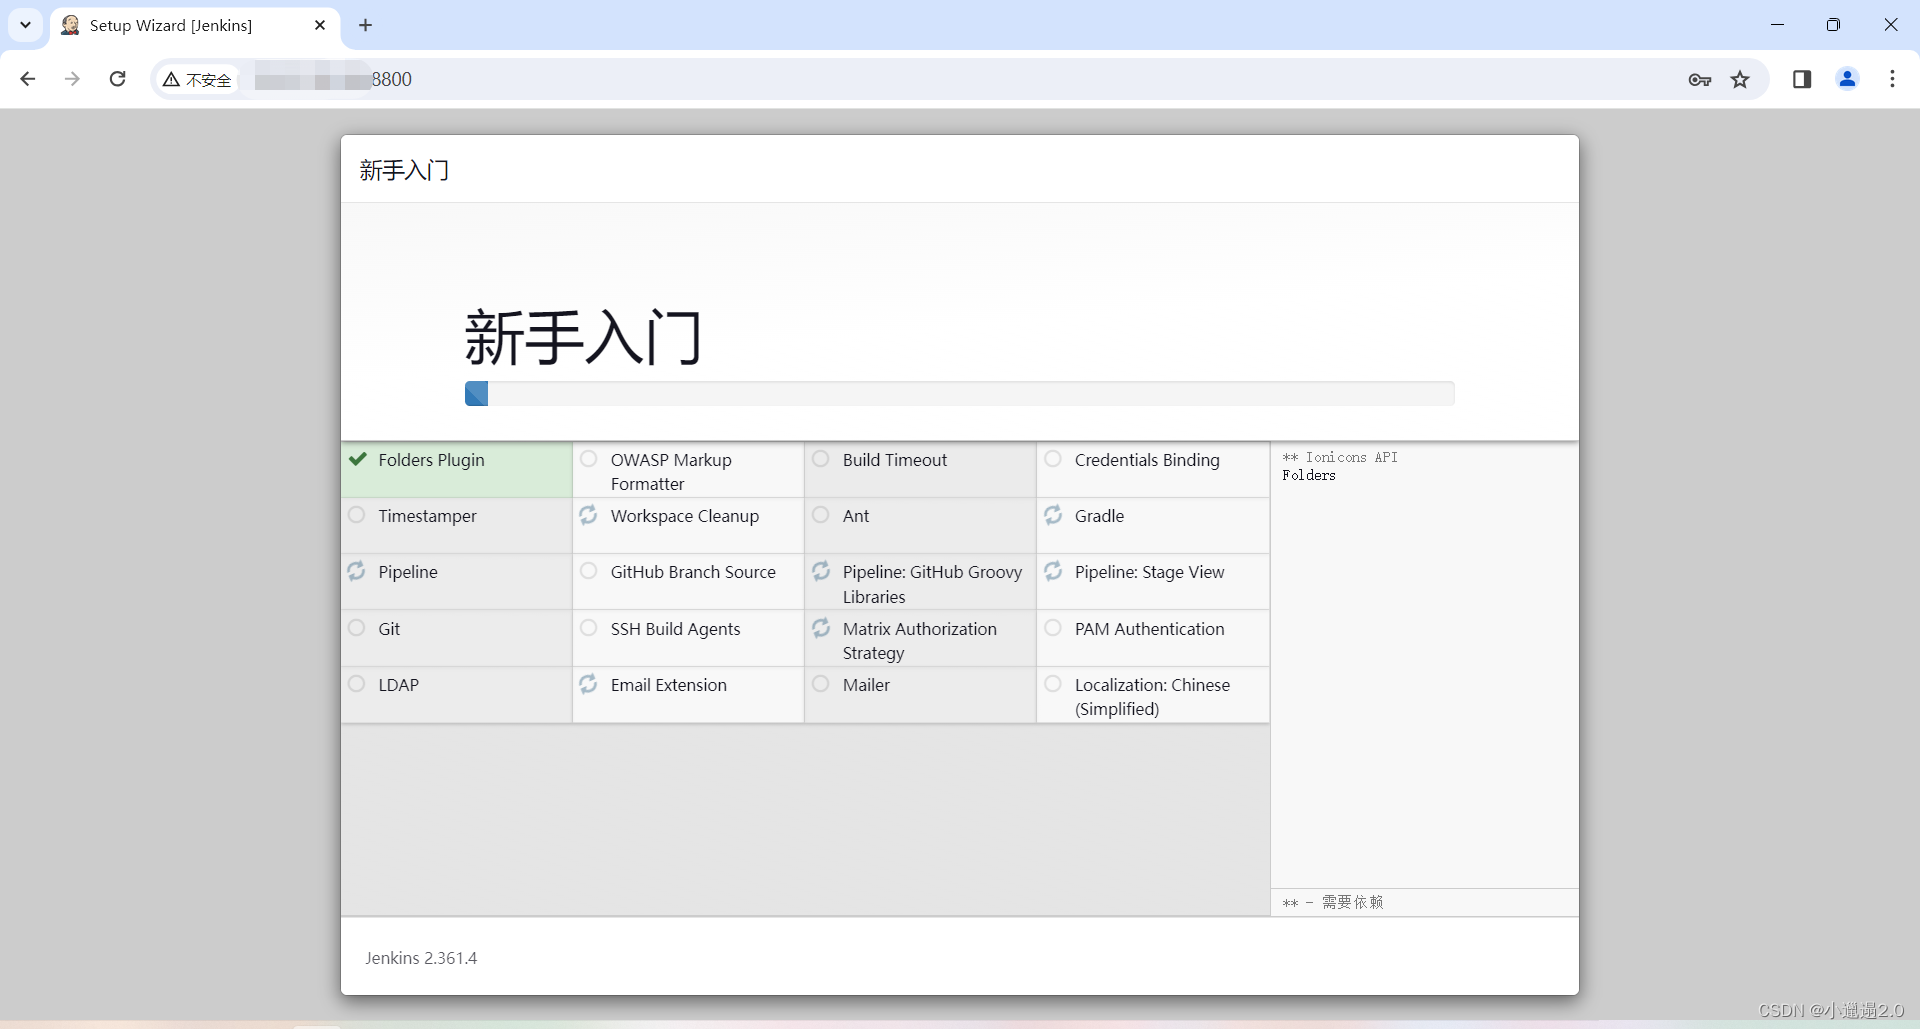Click the Workspace Cleanup label
This screenshot has height=1029, width=1920.
pyautogui.click(x=685, y=516)
